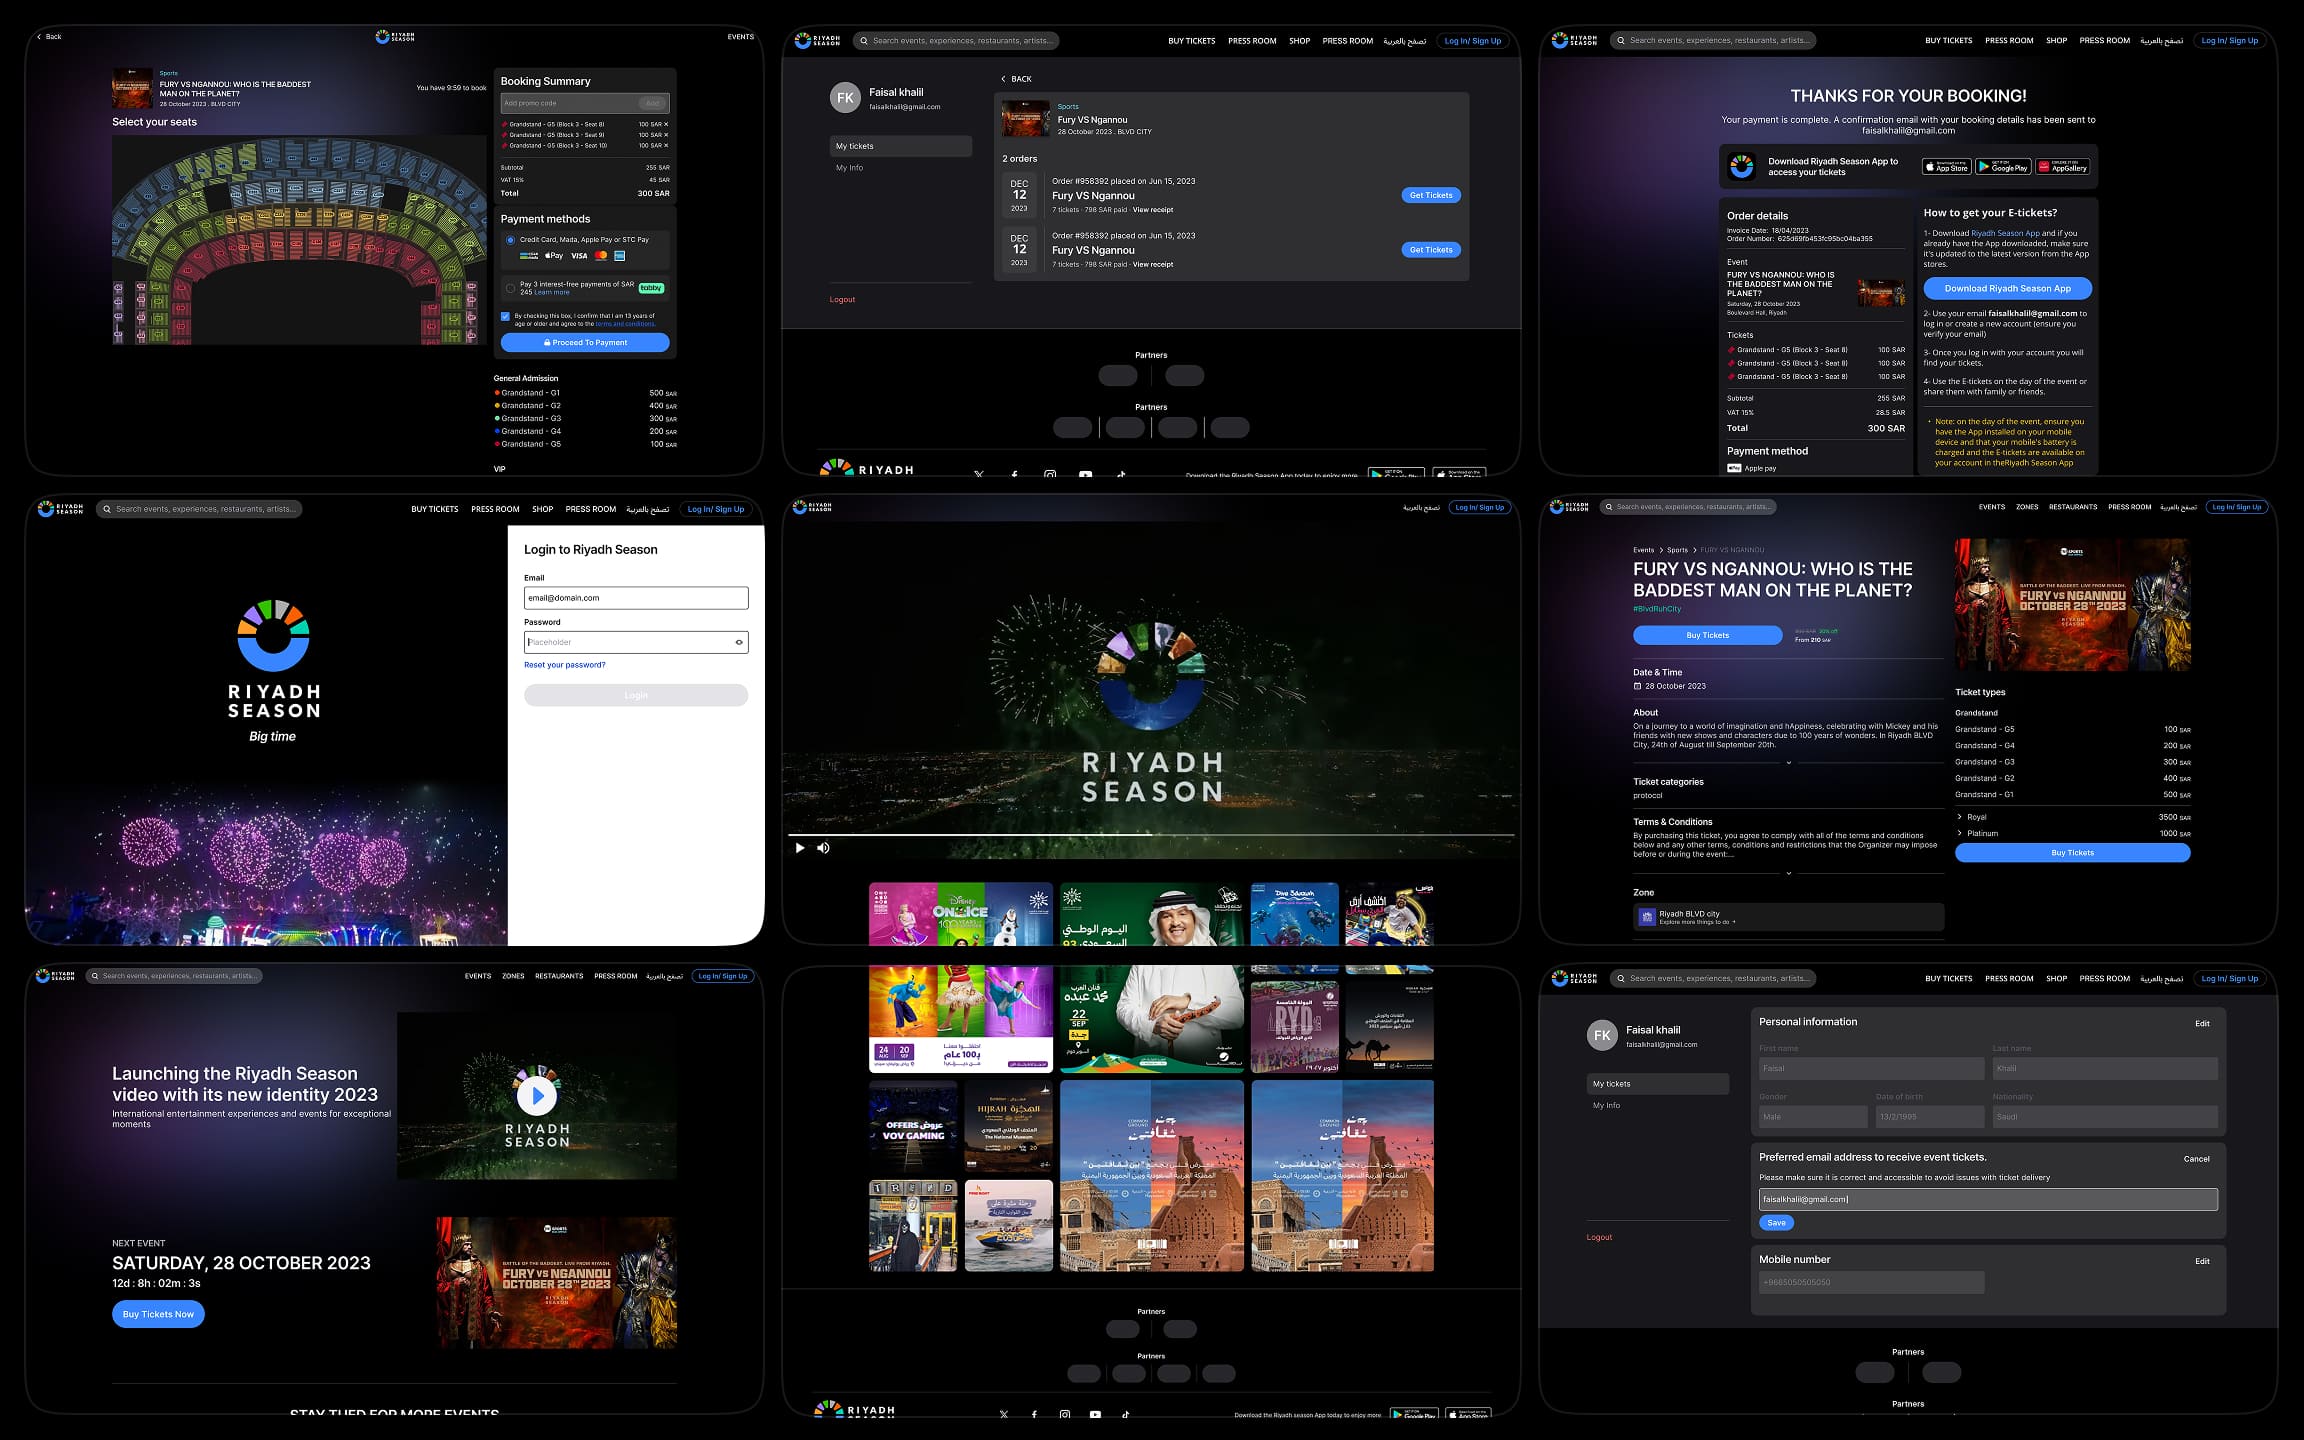Screen dimensions: 2304x1440
Task: Open the App Store download badge
Action: (x=1946, y=167)
